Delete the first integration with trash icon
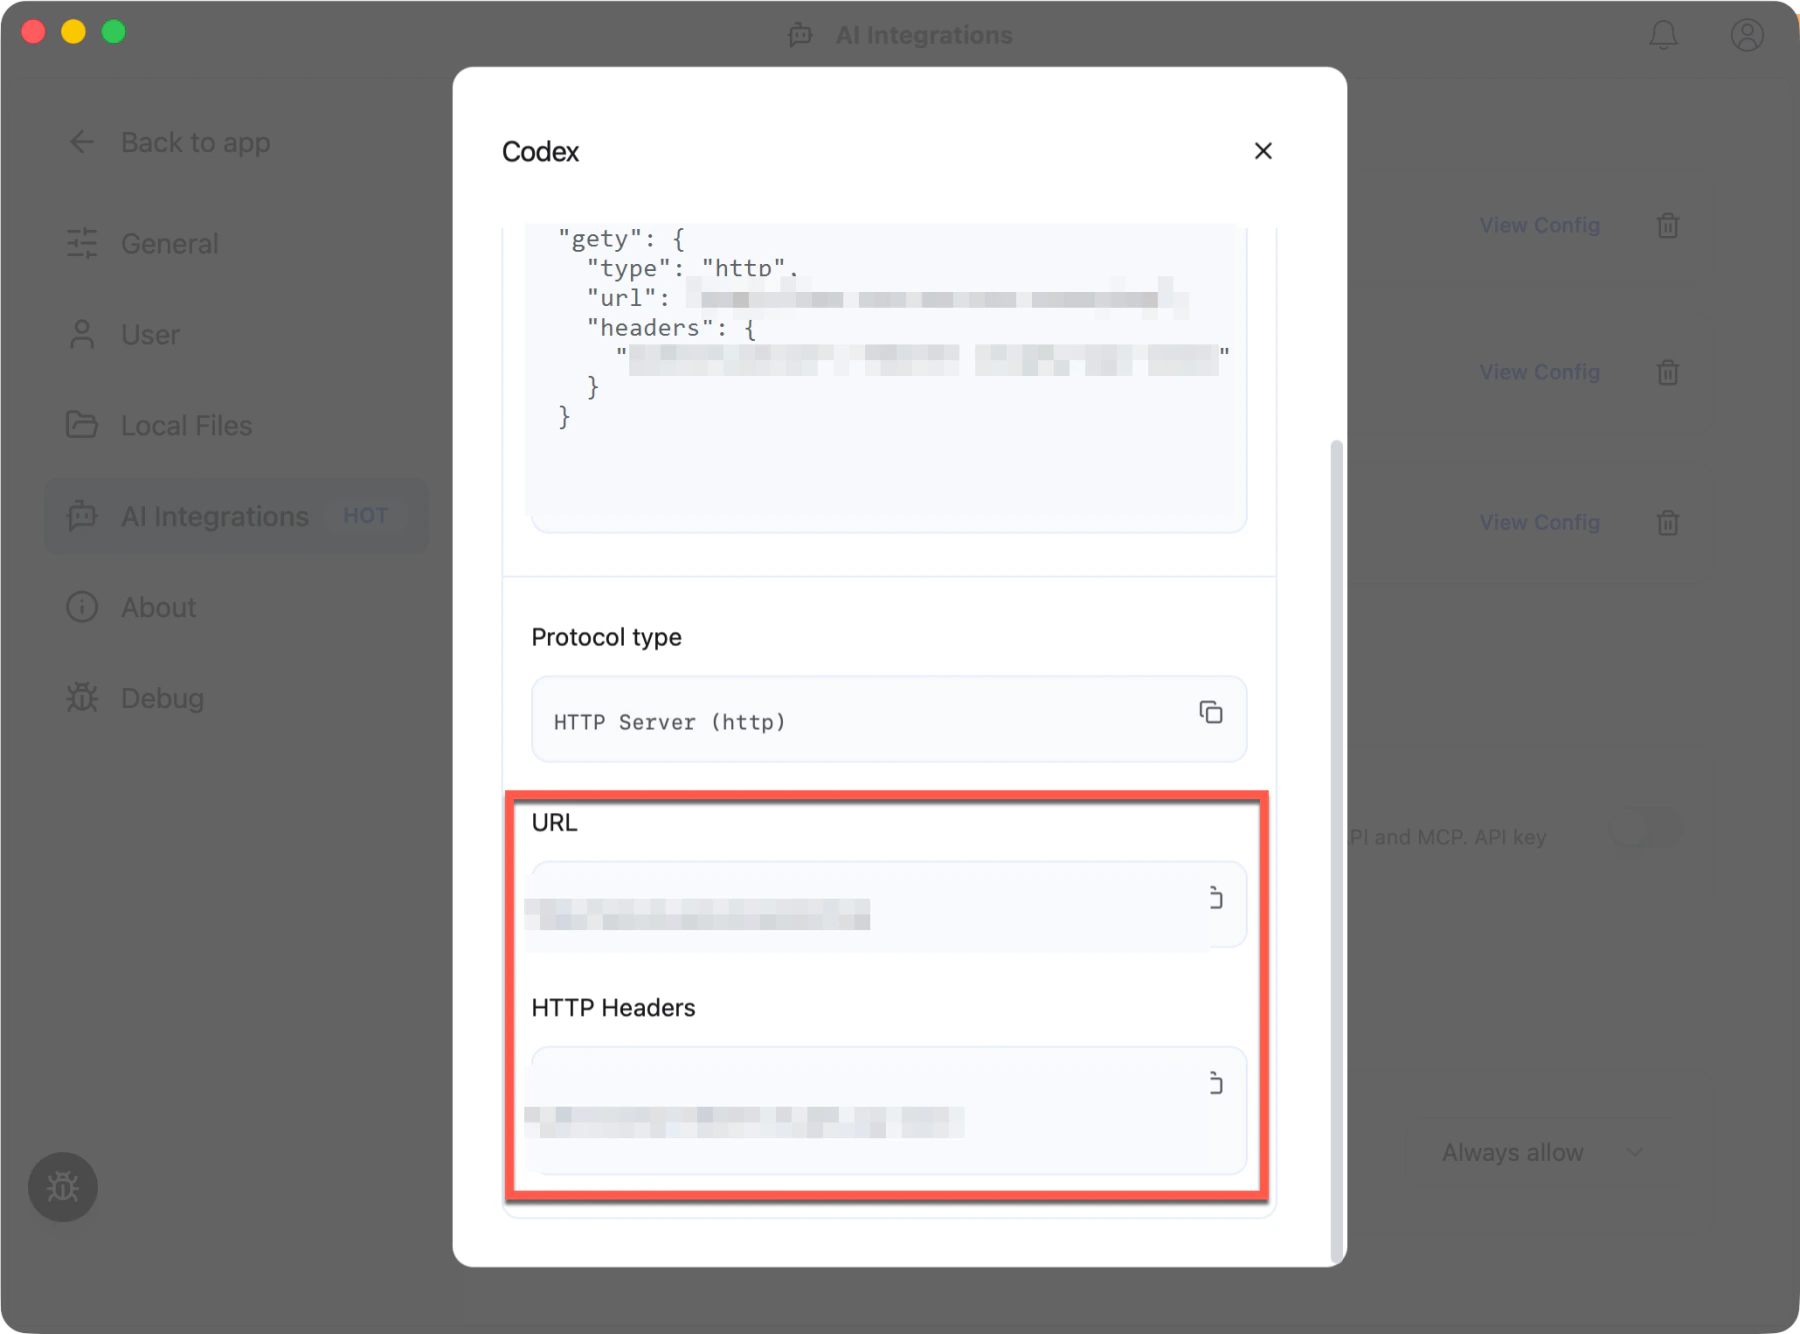This screenshot has width=1800, height=1334. tap(1667, 225)
